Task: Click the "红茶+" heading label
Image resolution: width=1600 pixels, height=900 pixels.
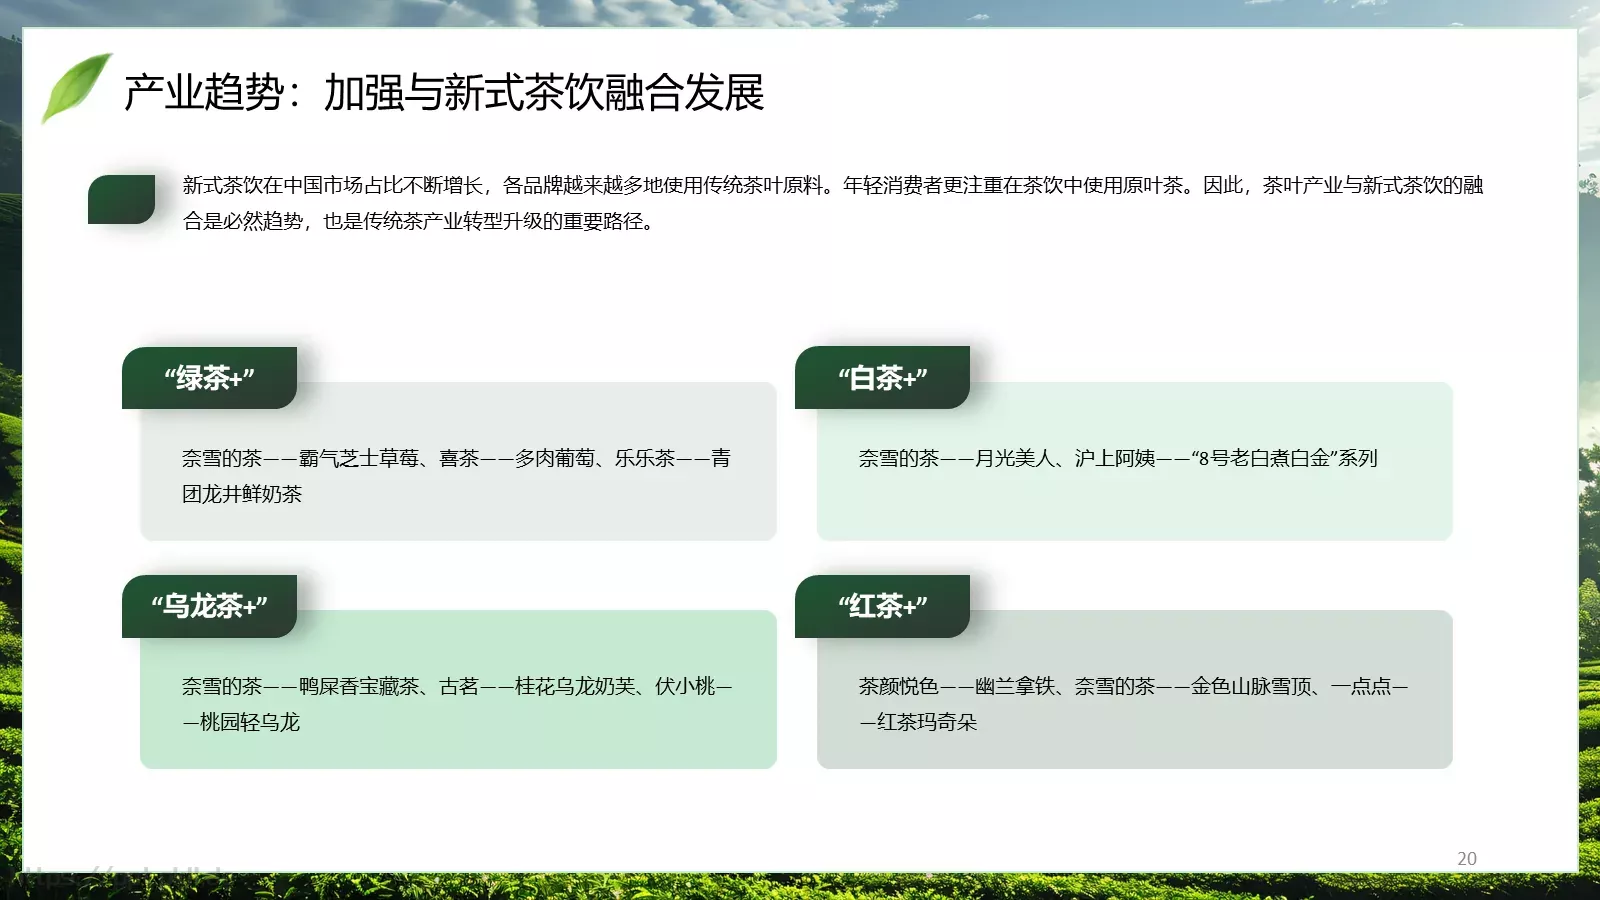Action: (882, 606)
